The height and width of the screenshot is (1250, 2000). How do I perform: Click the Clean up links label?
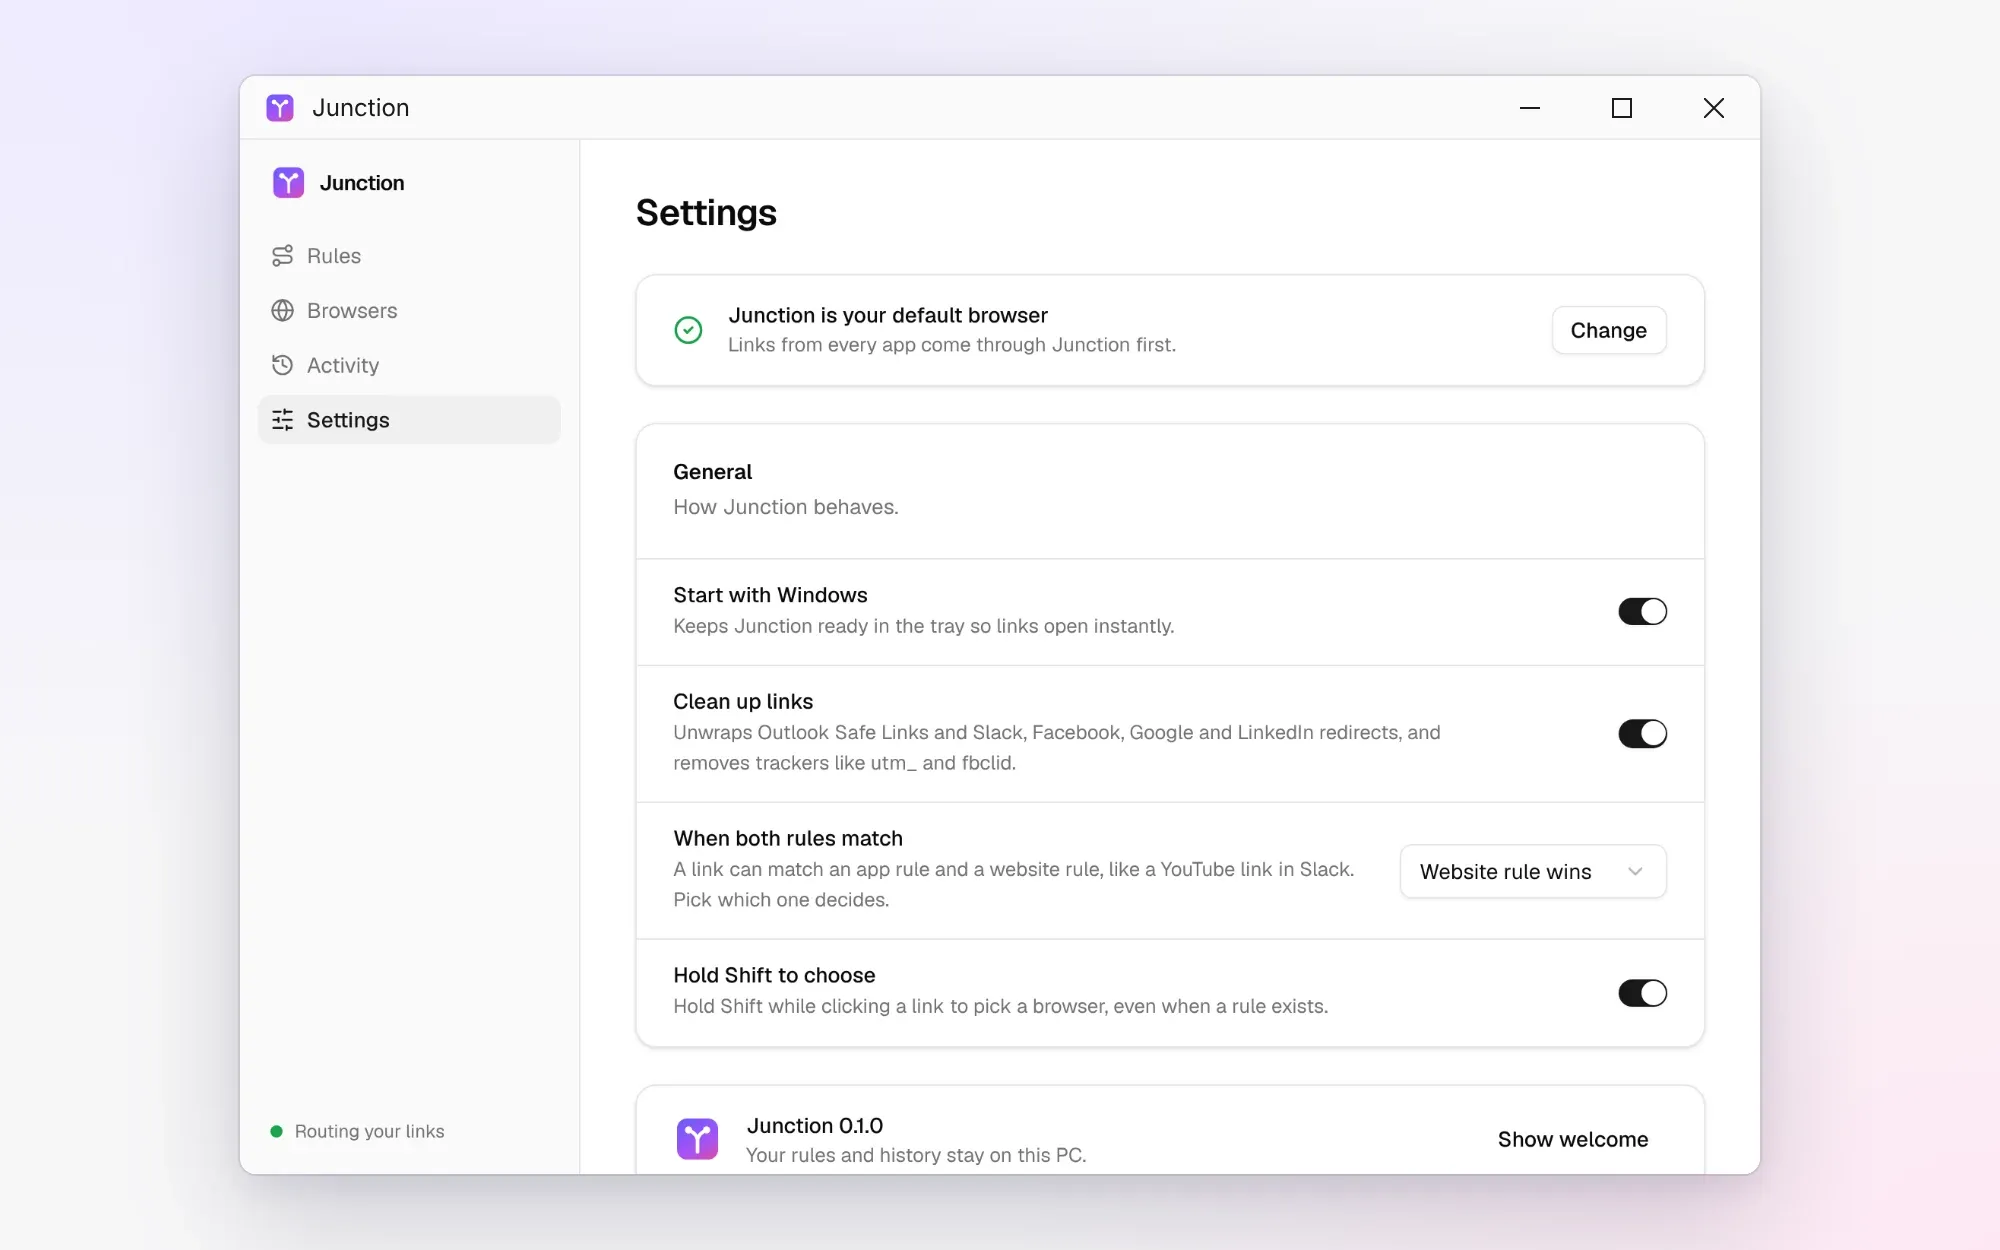click(x=743, y=702)
